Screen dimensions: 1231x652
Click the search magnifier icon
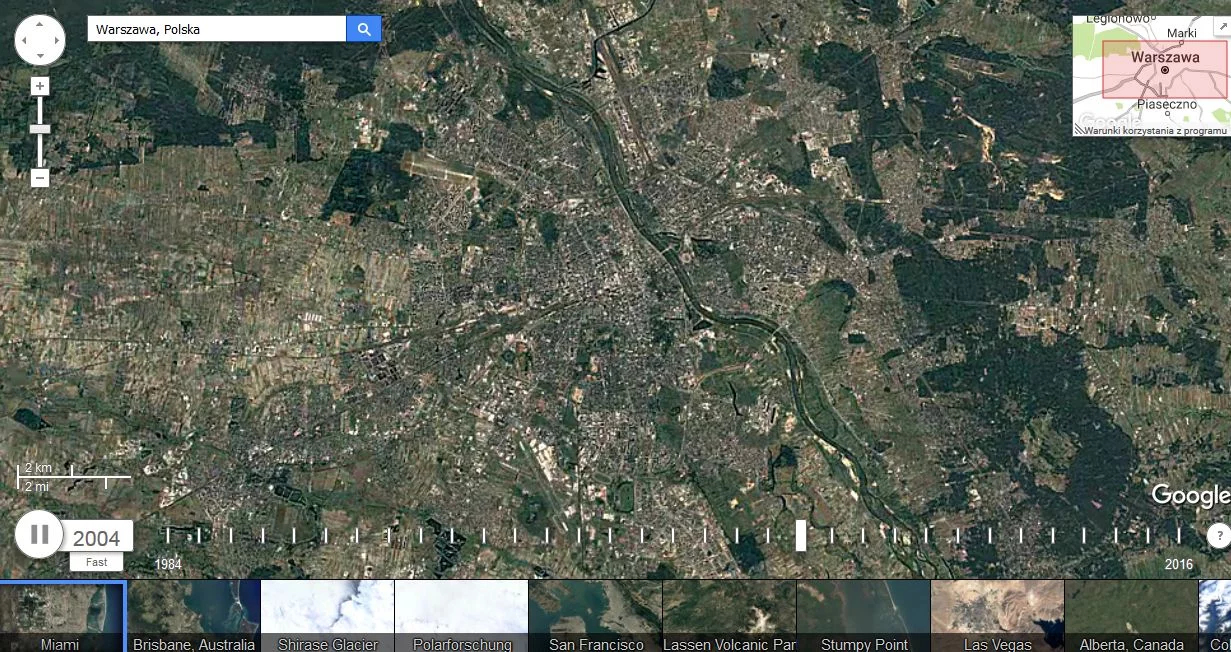363,28
